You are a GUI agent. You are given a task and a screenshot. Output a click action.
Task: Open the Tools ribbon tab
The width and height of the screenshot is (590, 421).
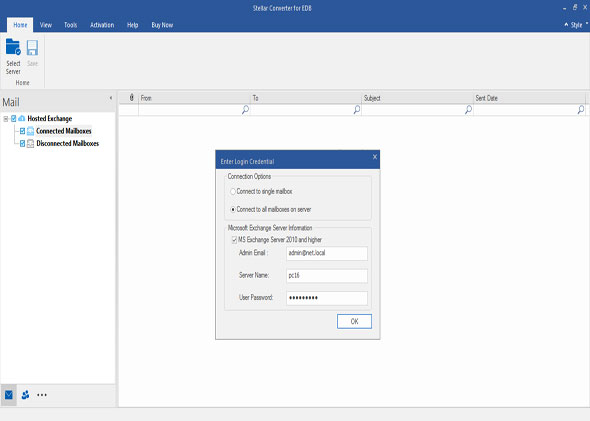tap(70, 25)
